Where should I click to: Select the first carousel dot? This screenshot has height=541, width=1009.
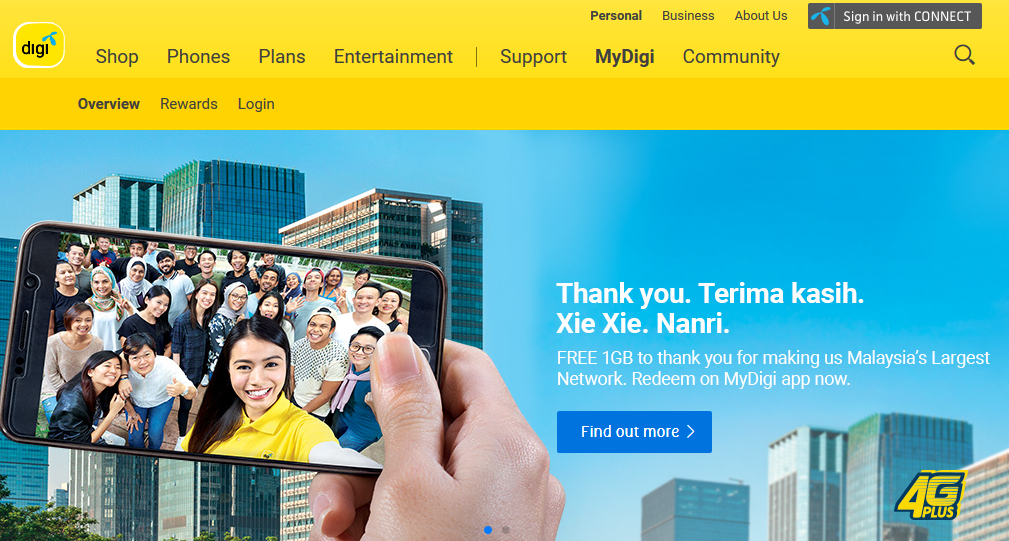(x=488, y=529)
